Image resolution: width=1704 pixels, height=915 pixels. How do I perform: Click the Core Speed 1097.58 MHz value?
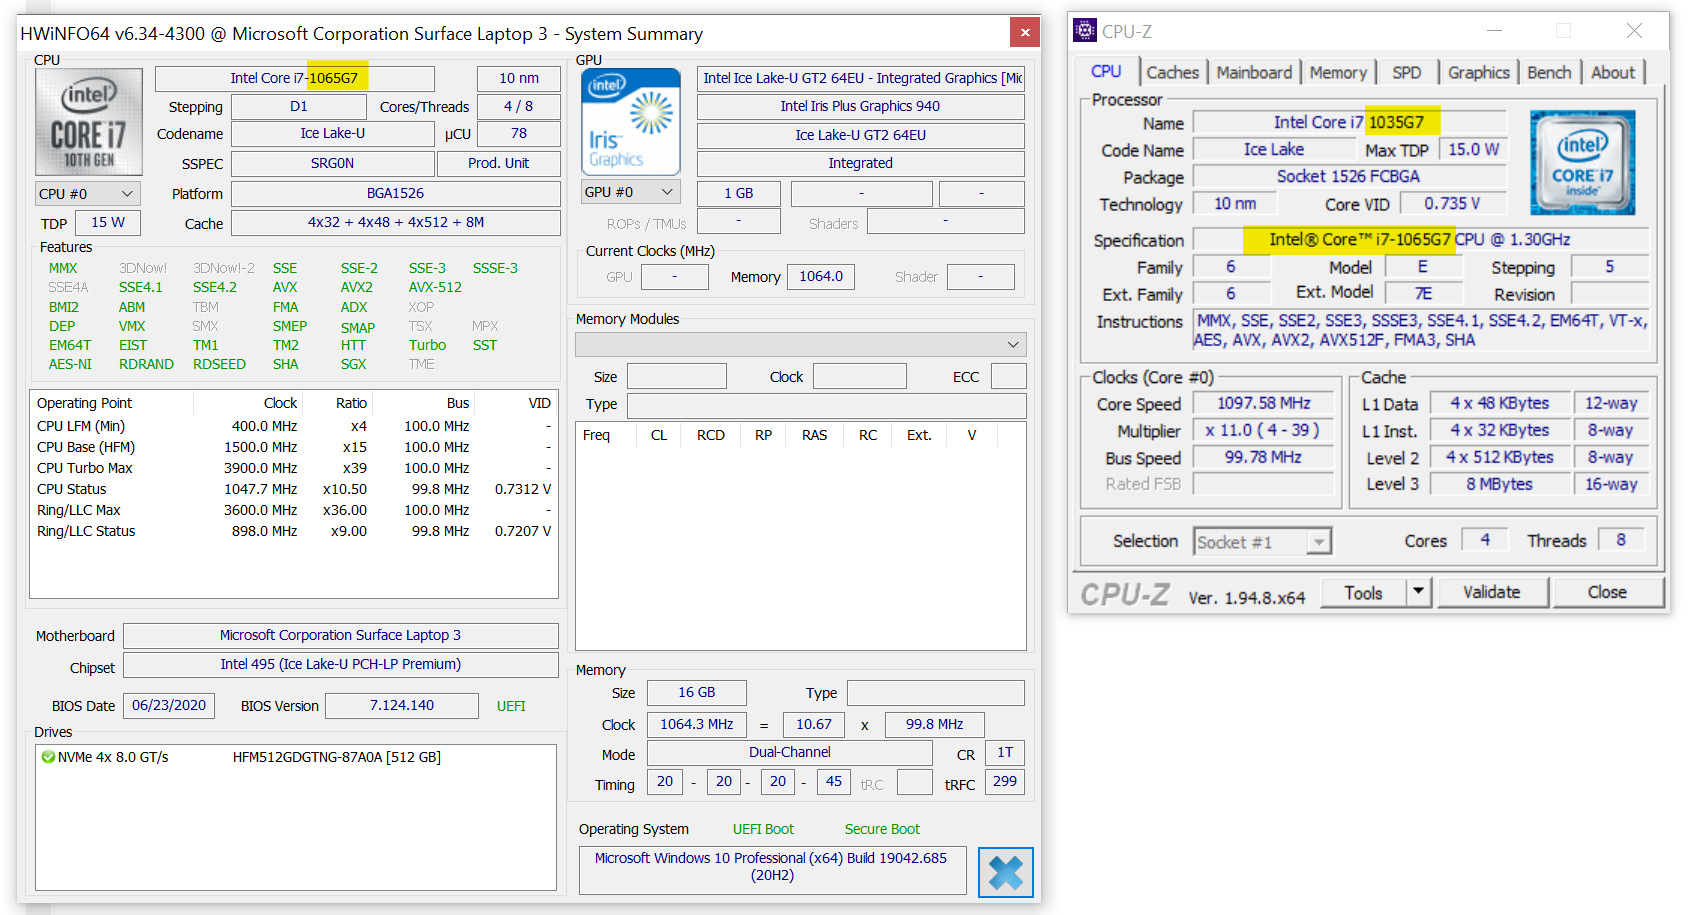pos(1264,403)
